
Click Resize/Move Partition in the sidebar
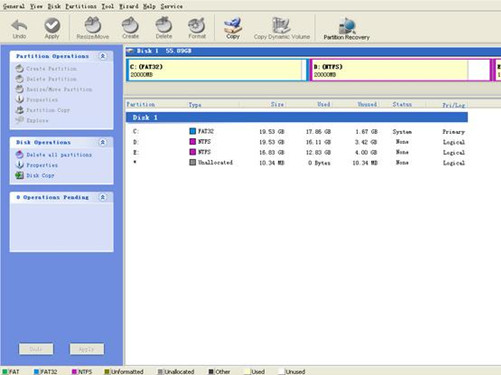(54, 89)
